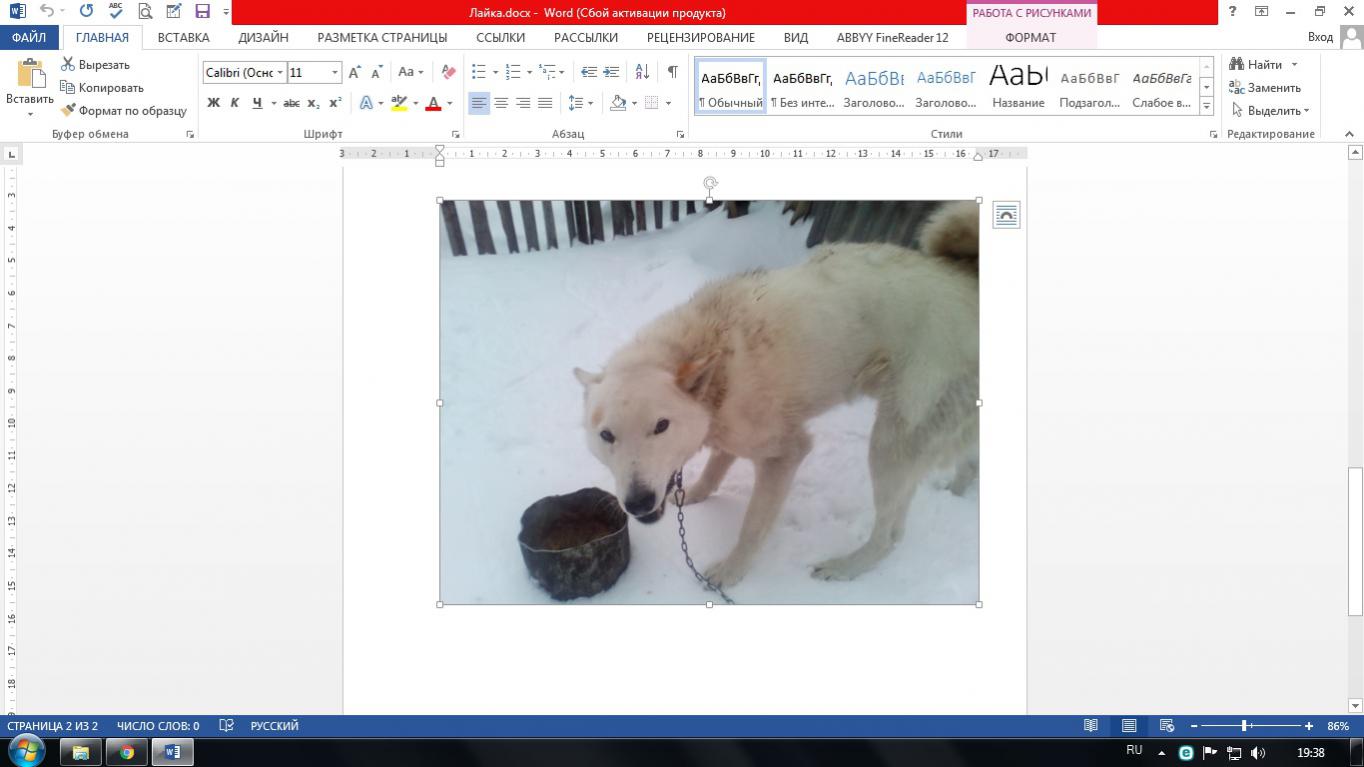Viewport: 1364px width, 767px height.
Task: Click the zoom slider in status bar
Action: pos(1245,726)
